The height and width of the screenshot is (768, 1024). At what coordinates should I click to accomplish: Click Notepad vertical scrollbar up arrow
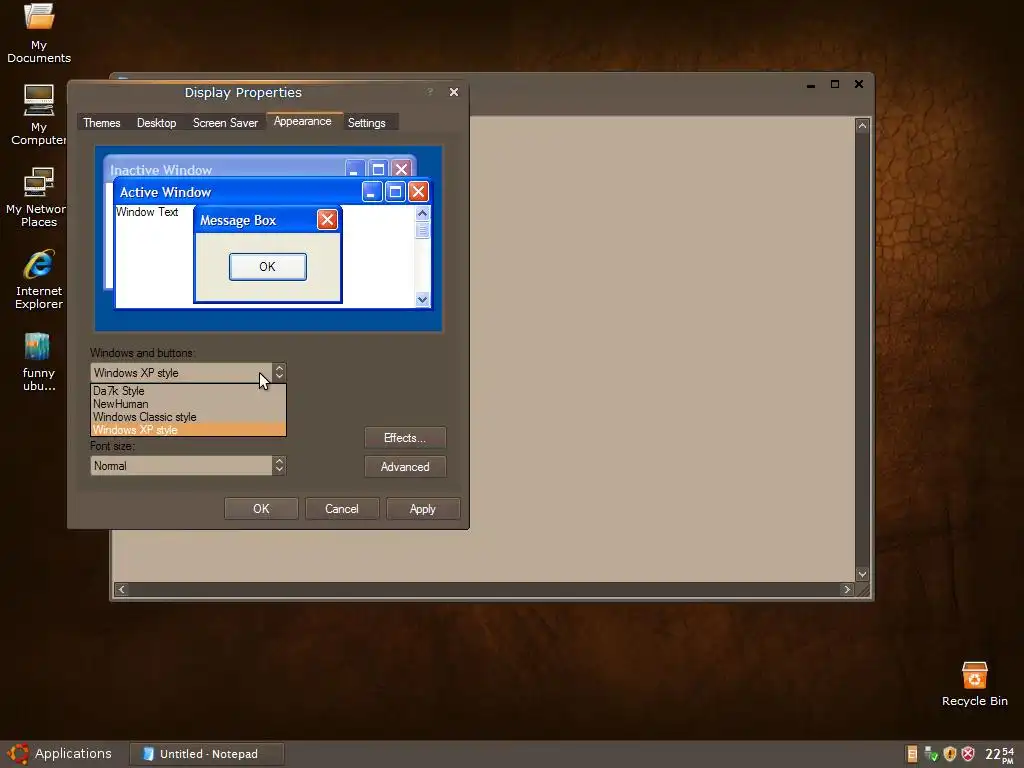click(862, 125)
